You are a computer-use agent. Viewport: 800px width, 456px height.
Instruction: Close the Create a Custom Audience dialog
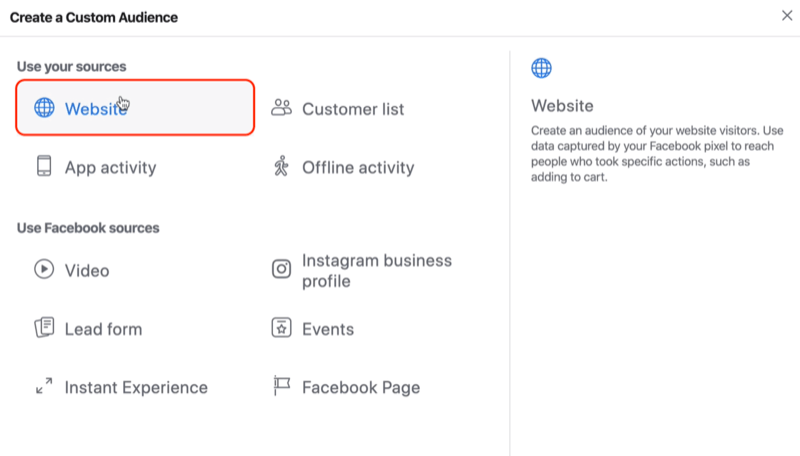787,16
